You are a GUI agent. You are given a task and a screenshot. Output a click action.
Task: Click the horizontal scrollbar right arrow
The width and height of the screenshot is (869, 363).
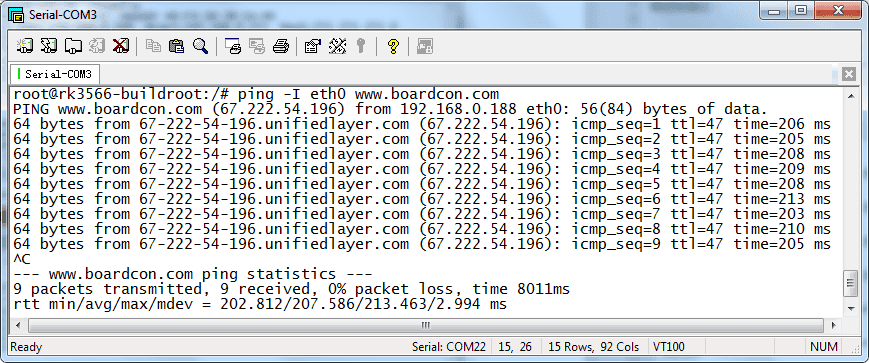coord(835,325)
